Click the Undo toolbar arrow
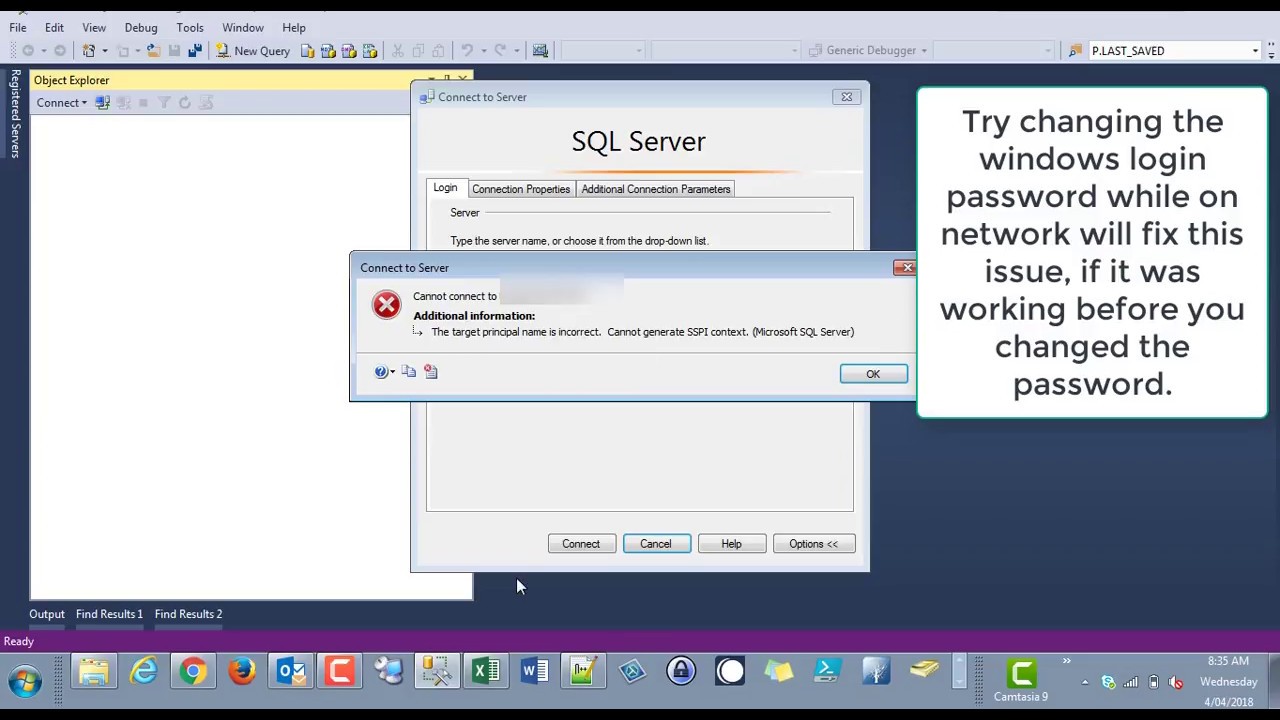This screenshot has width=1280, height=720. click(x=466, y=51)
